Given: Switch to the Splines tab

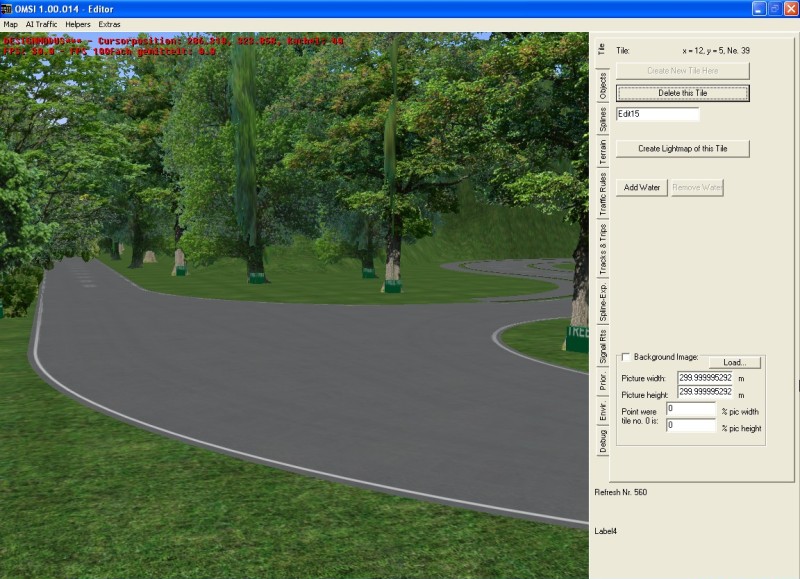Looking at the screenshot, I should point(602,120).
